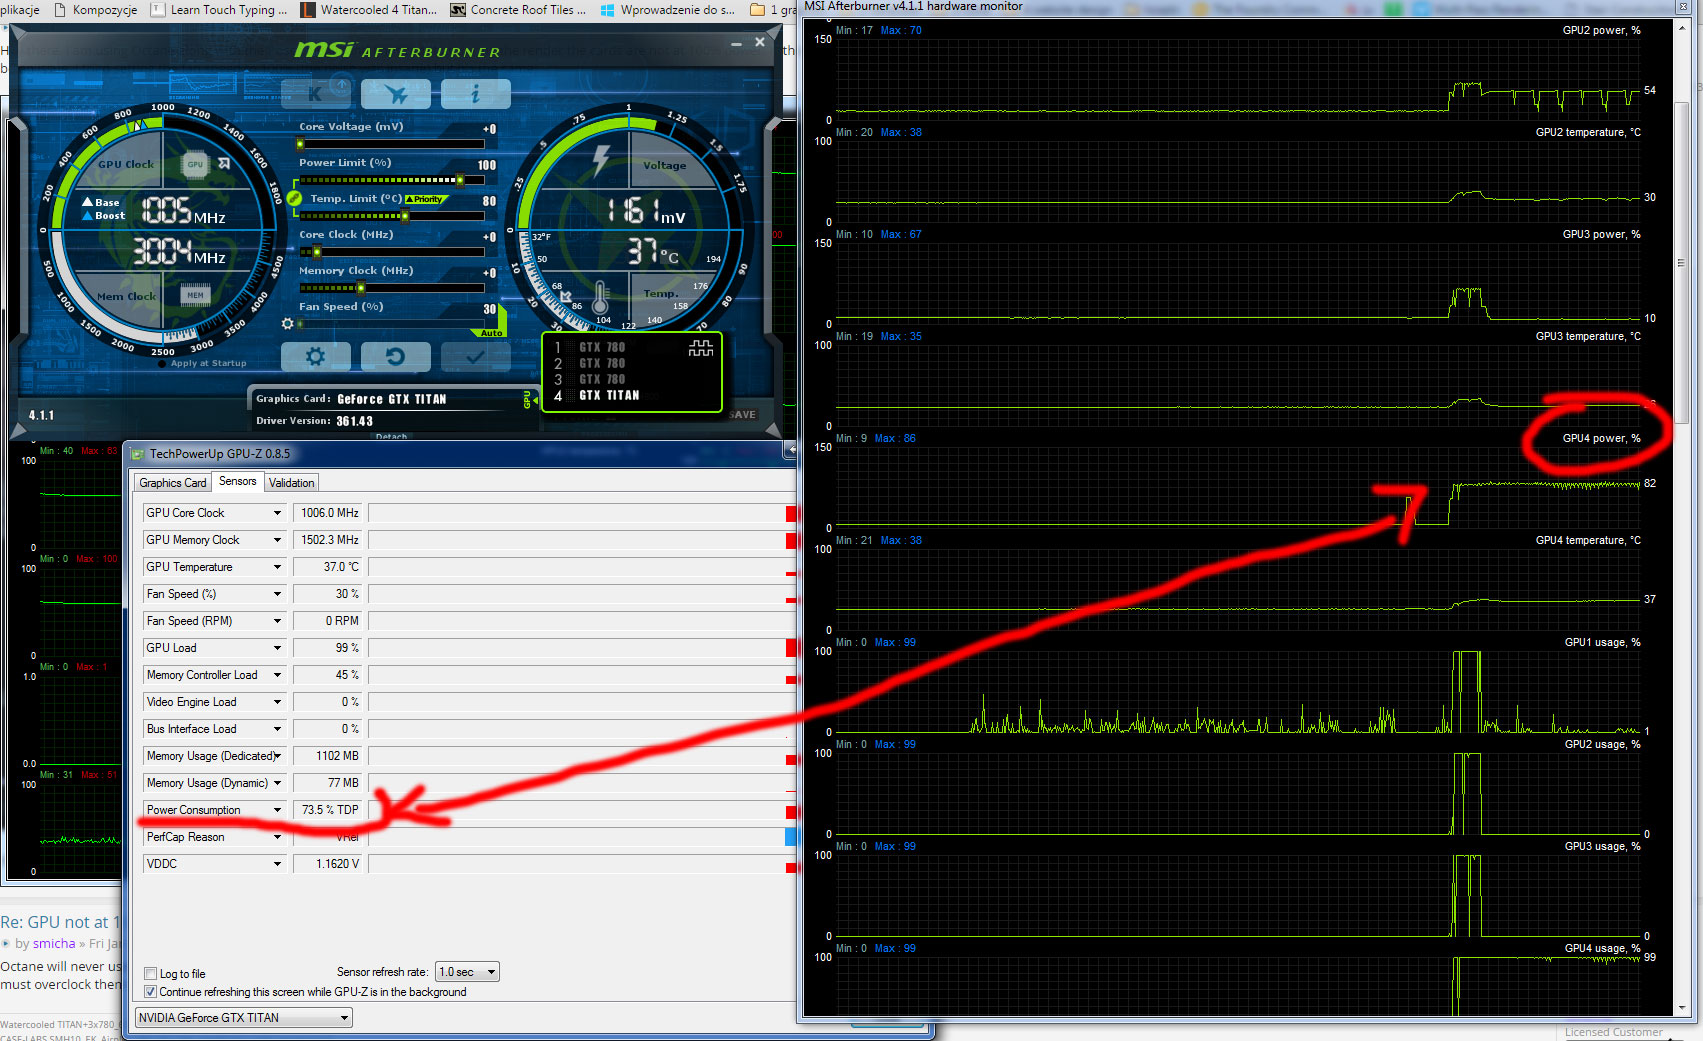Image resolution: width=1703 pixels, height=1041 pixels.
Task: Open Afterburner settings gear button
Action: [316, 356]
